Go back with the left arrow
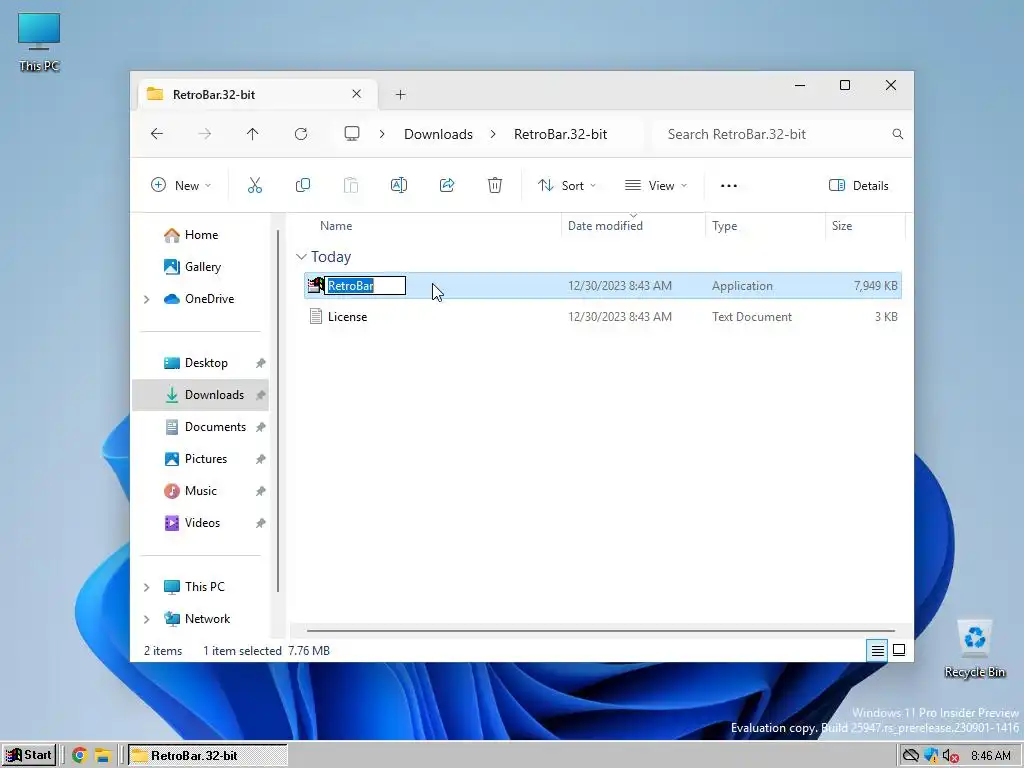 click(157, 134)
